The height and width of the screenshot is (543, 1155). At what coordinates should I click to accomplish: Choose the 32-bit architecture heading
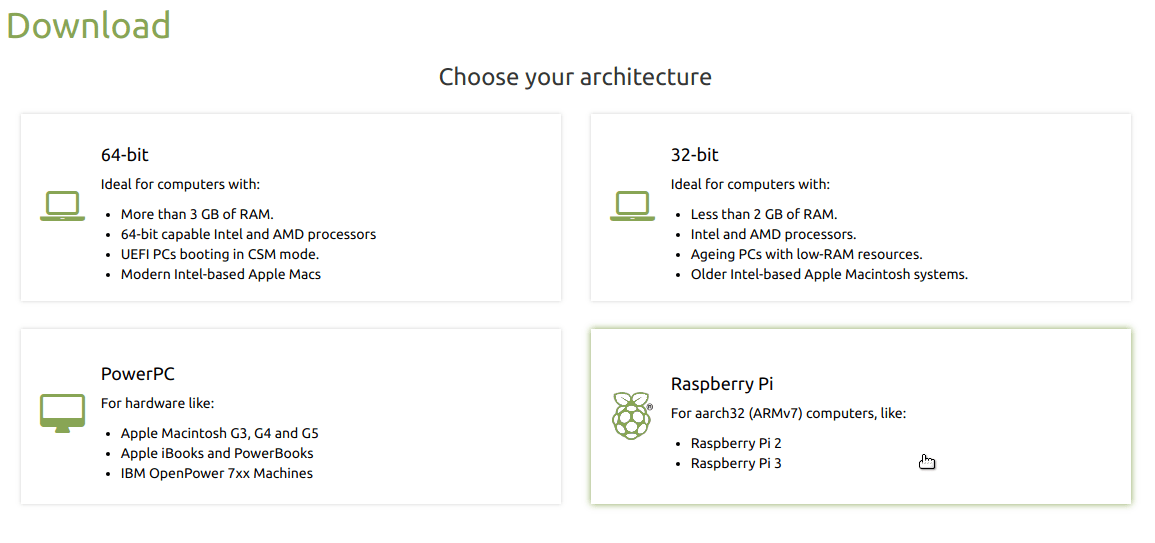(x=694, y=155)
